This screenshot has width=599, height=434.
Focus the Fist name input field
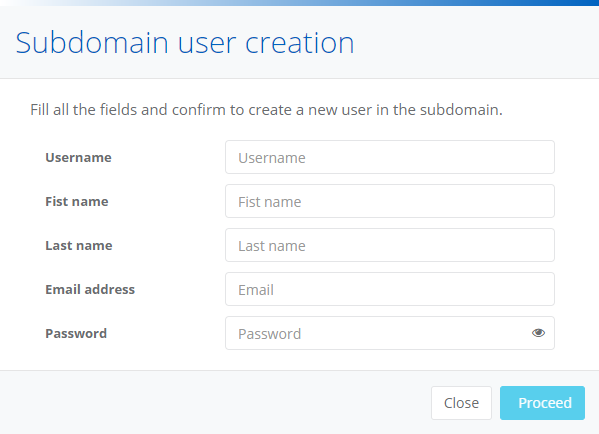click(390, 201)
